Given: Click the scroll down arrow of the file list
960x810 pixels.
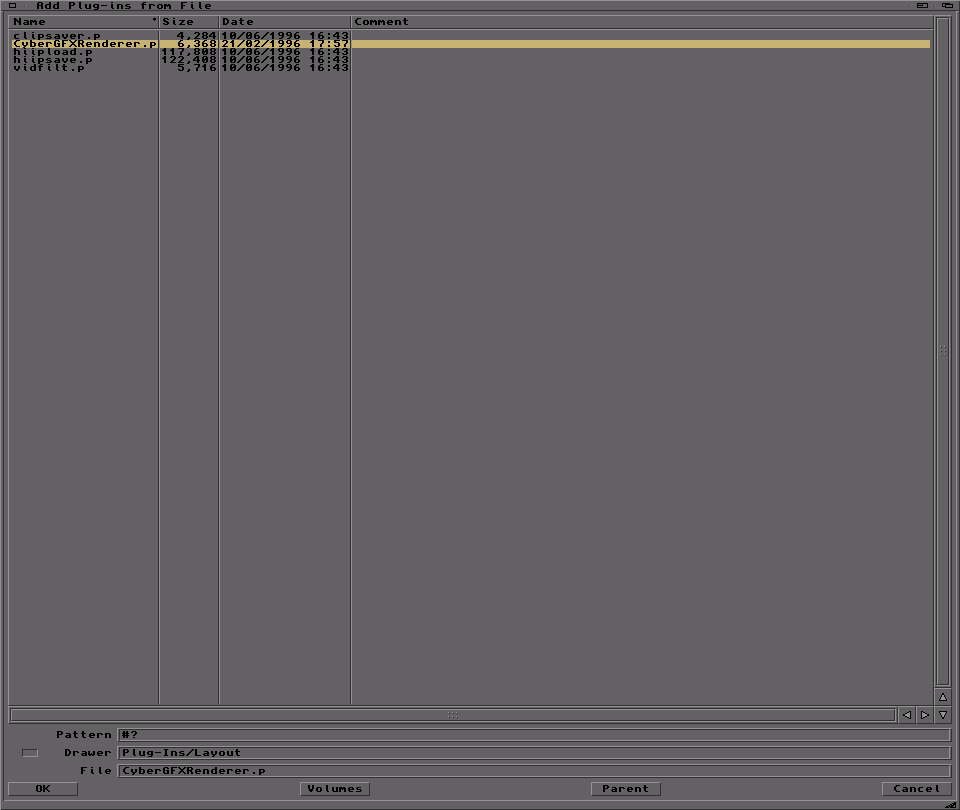Looking at the screenshot, I should tap(943, 715).
